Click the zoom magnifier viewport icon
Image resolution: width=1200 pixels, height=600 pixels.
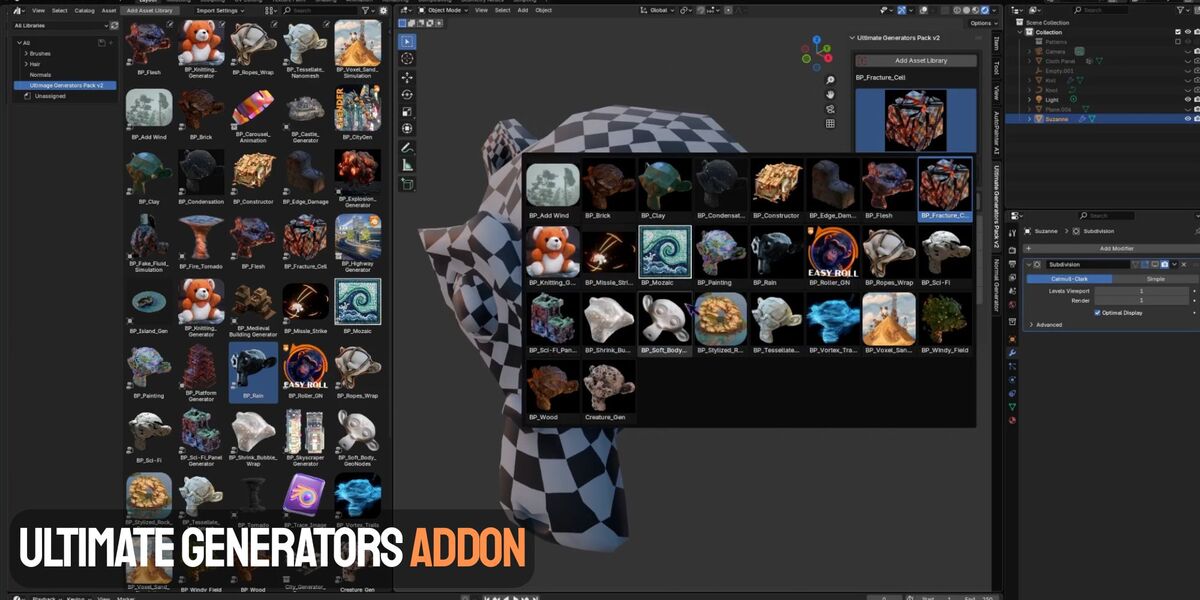tap(830, 80)
